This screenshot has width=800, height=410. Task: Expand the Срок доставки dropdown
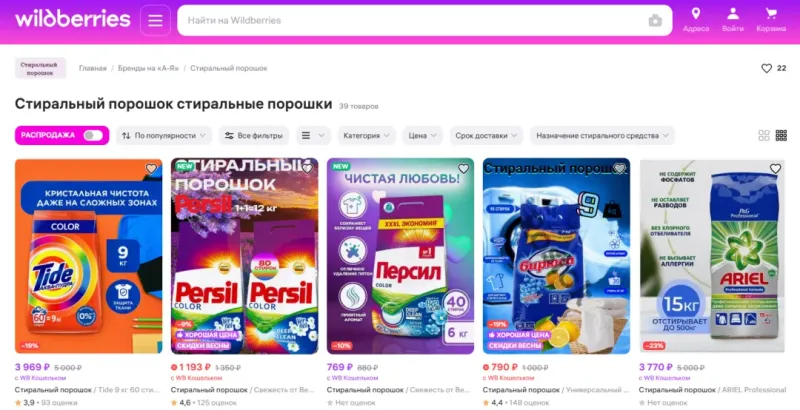click(486, 136)
